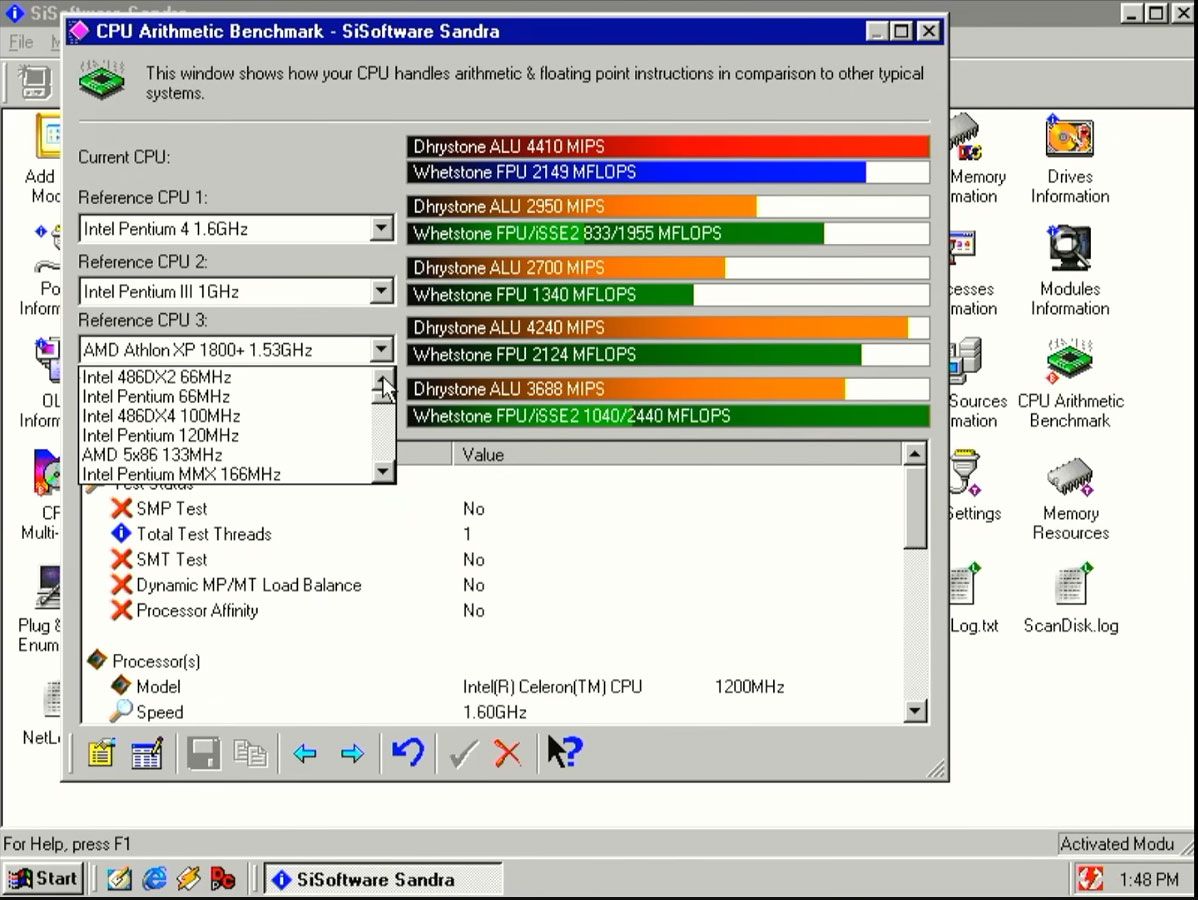Click the Model row label
The width and height of the screenshot is (1198, 900).
coord(158,686)
